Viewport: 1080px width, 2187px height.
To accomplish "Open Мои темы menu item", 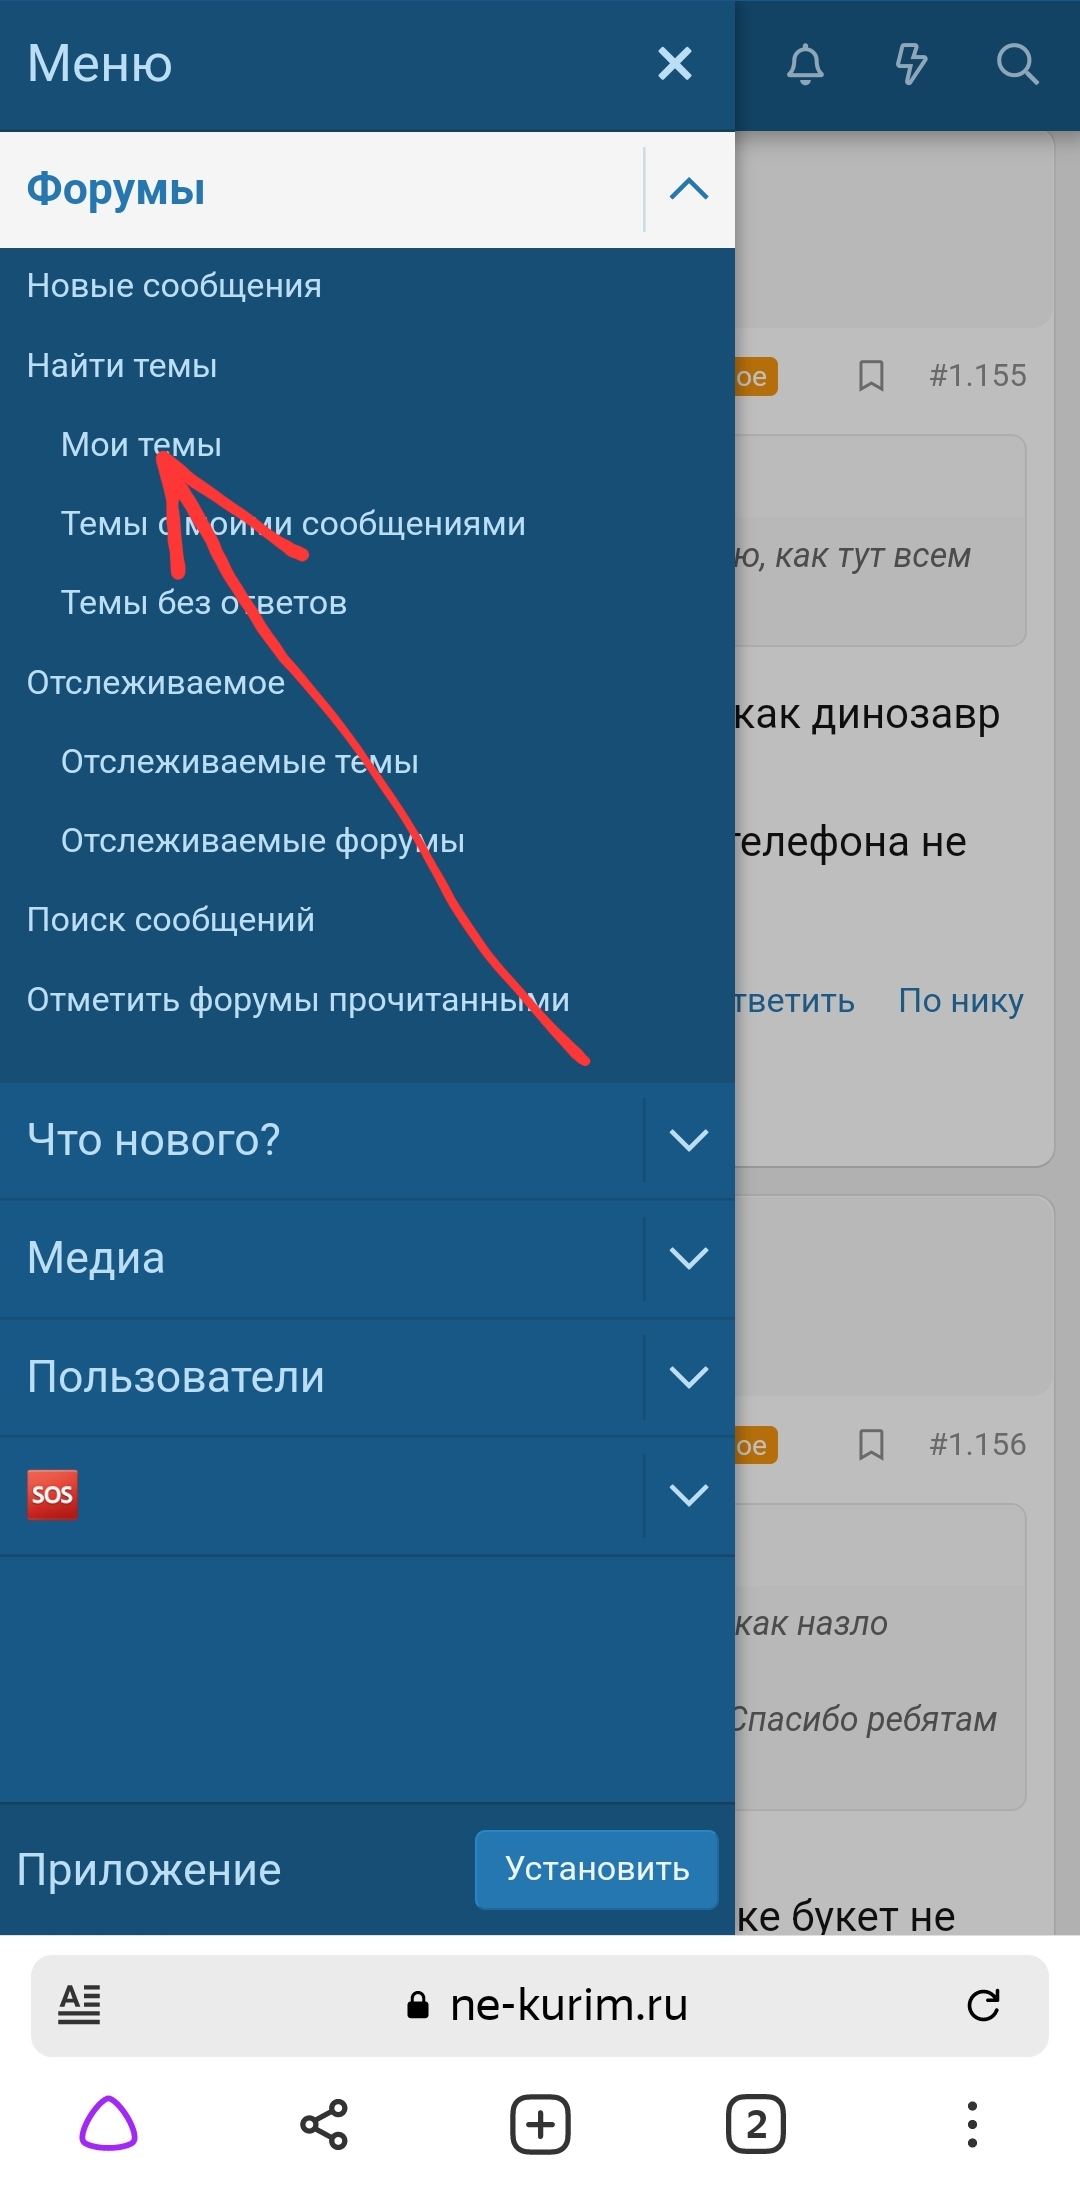I will (141, 444).
